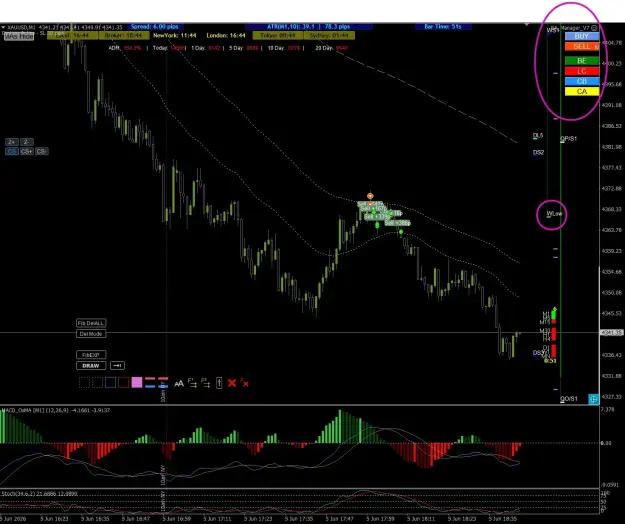Click the yellow CA button
The height and width of the screenshot is (524, 625).
[582, 92]
